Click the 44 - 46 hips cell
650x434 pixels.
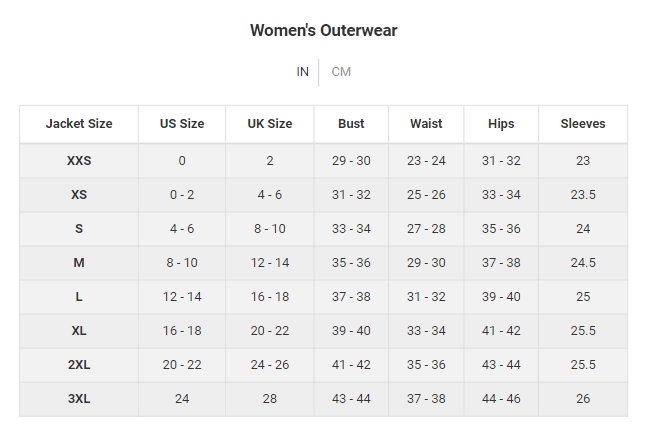pos(501,399)
